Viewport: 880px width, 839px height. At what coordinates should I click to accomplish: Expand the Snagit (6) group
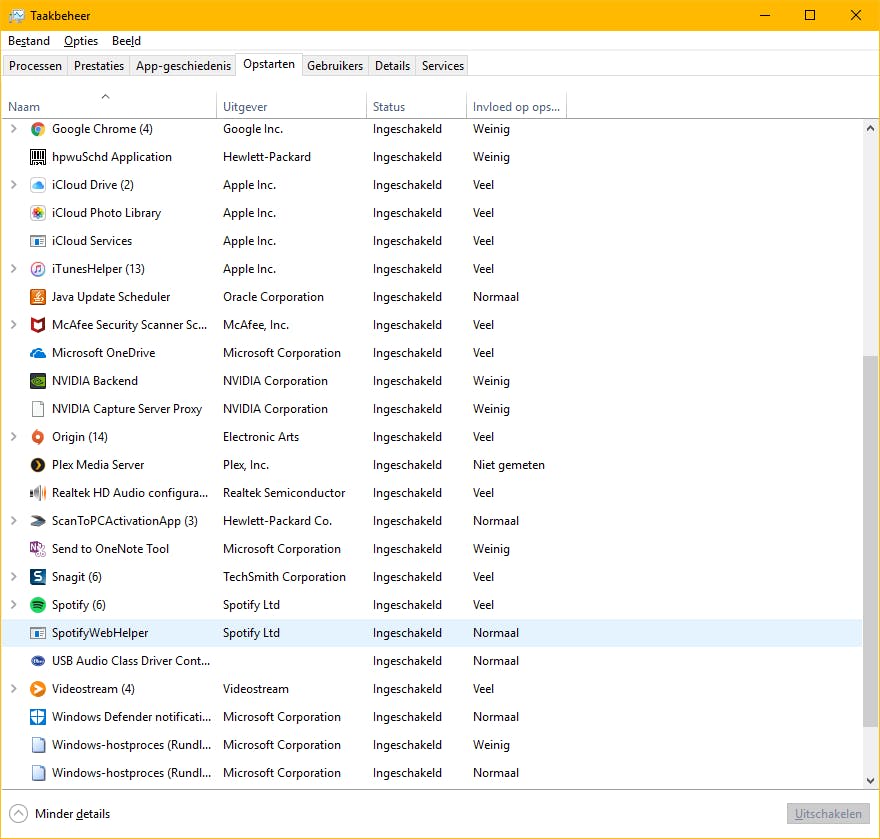14,576
